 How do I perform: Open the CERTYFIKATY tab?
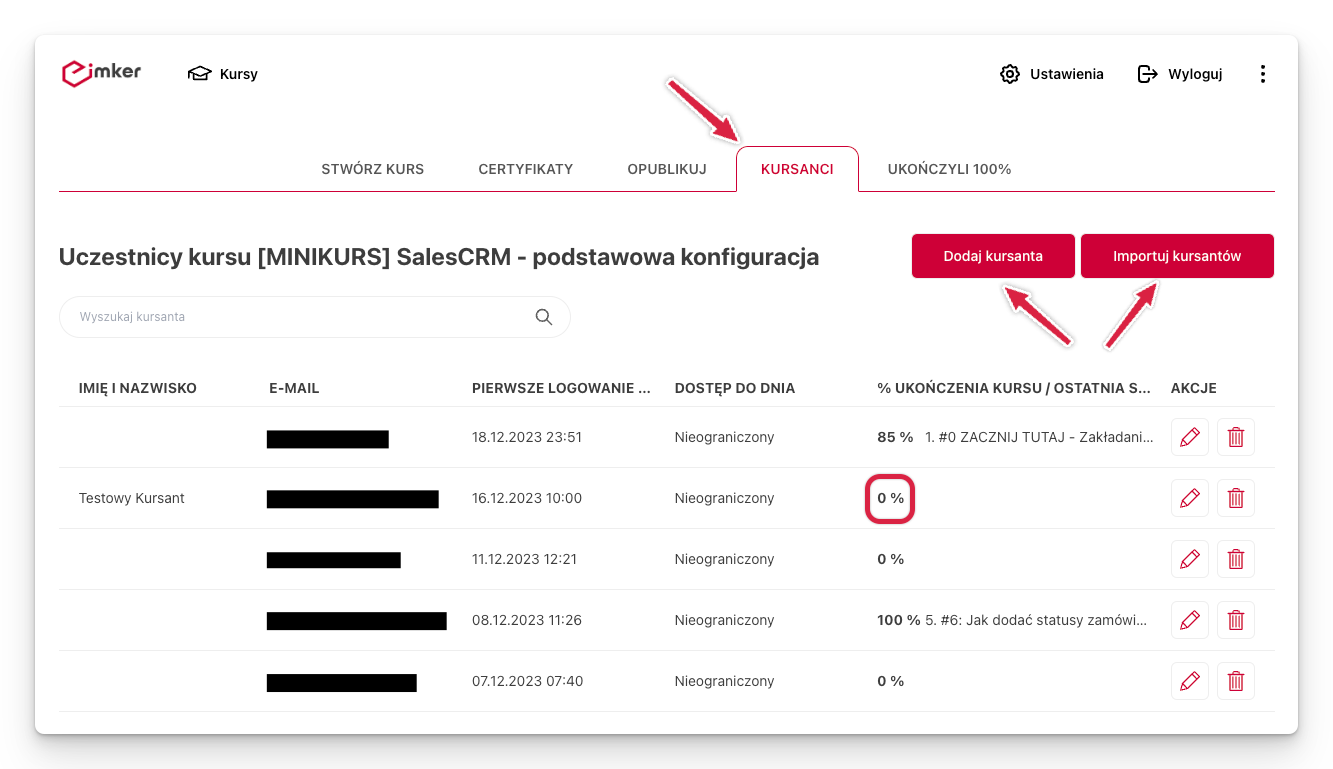pyautogui.click(x=526, y=169)
